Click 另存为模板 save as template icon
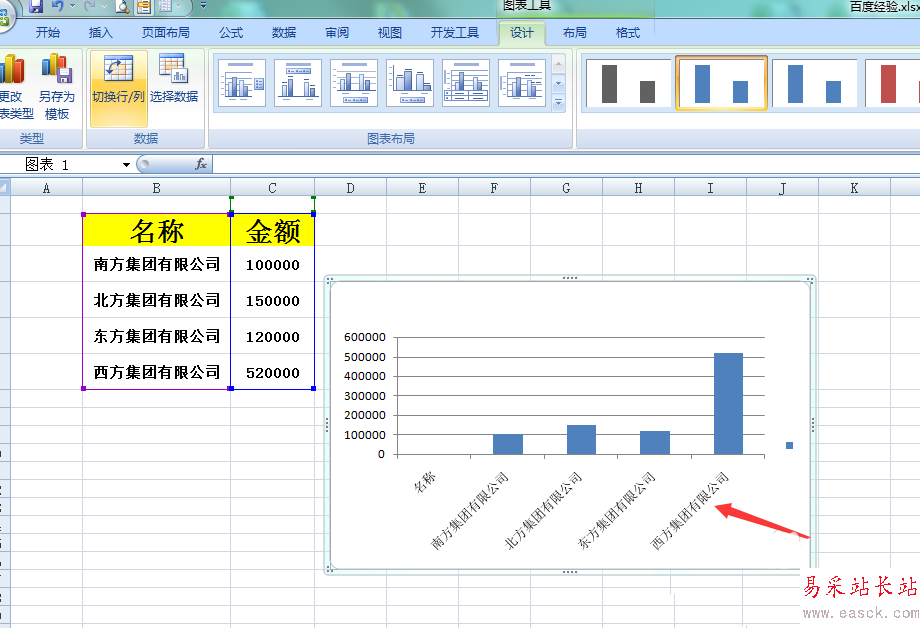 (57, 86)
